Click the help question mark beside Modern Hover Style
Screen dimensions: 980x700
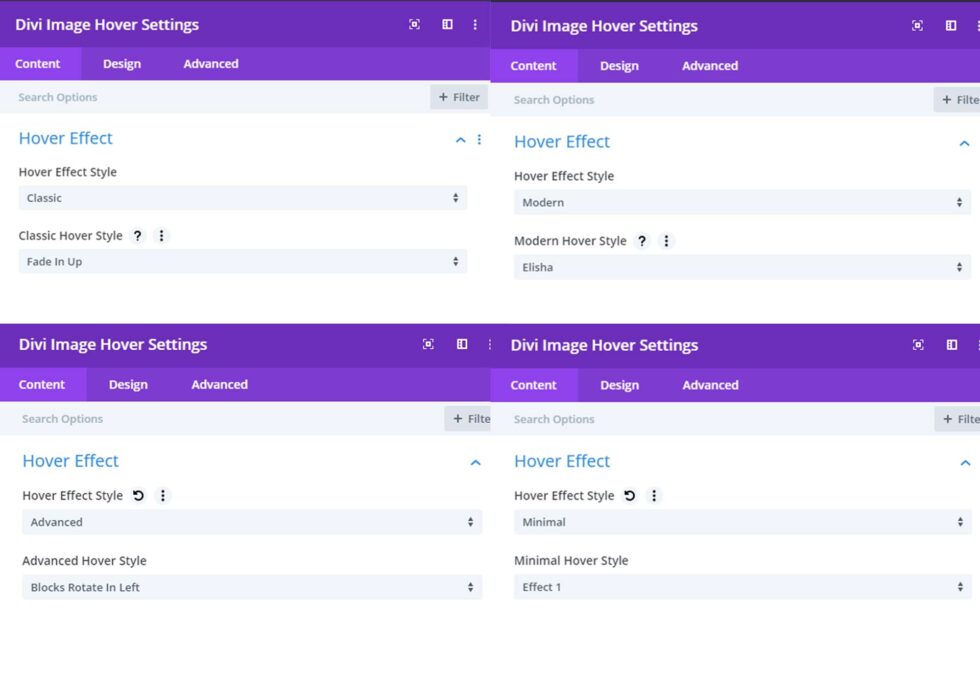tap(644, 240)
